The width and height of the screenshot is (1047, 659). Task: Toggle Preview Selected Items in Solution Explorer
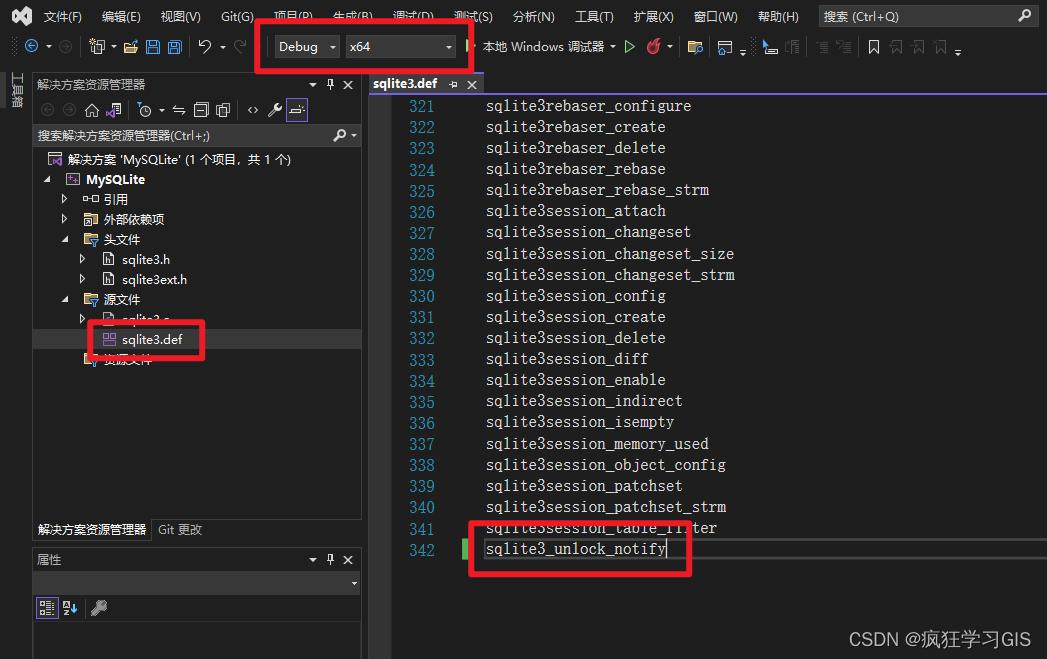click(297, 110)
